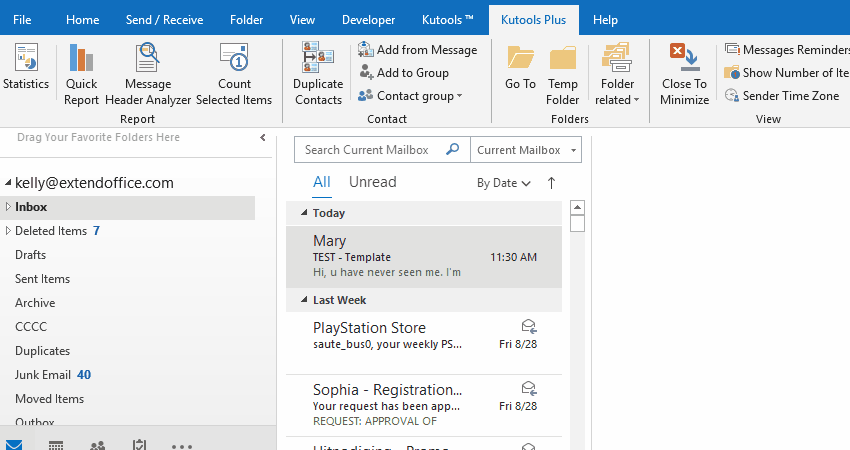Toggle Messages Reminder option

pos(787,49)
